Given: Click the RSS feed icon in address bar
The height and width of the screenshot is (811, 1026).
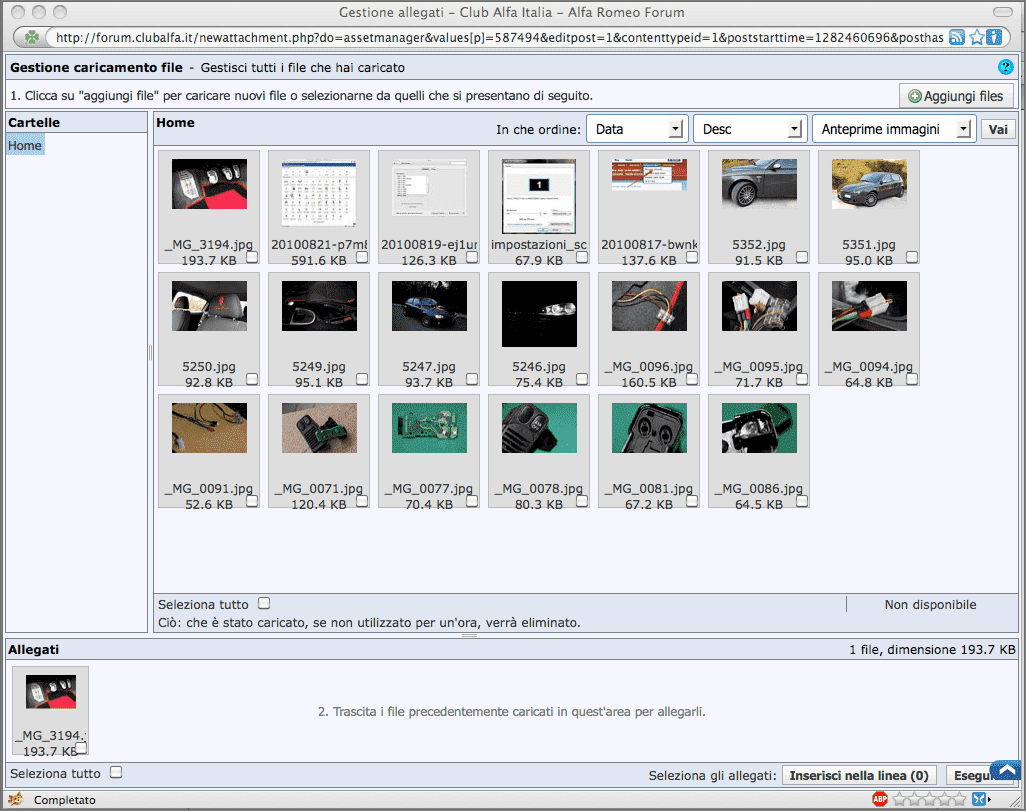Looking at the screenshot, I should point(957,37).
